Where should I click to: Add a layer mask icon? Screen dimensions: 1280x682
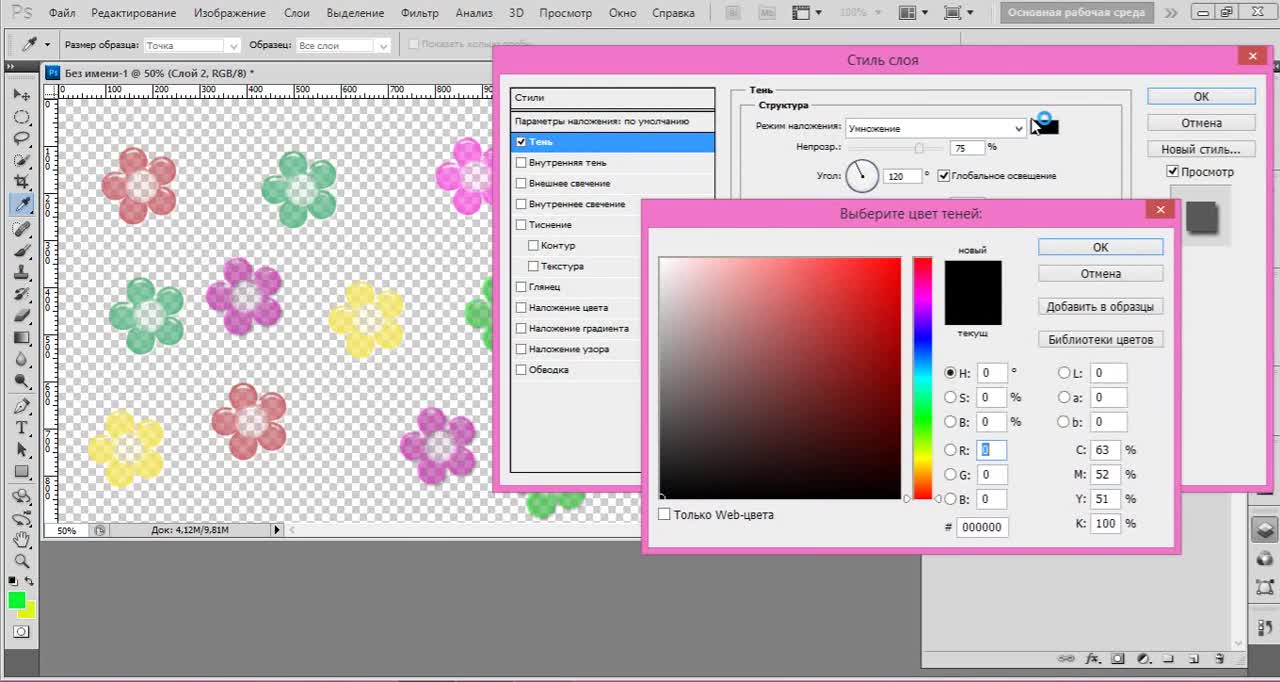(1118, 659)
